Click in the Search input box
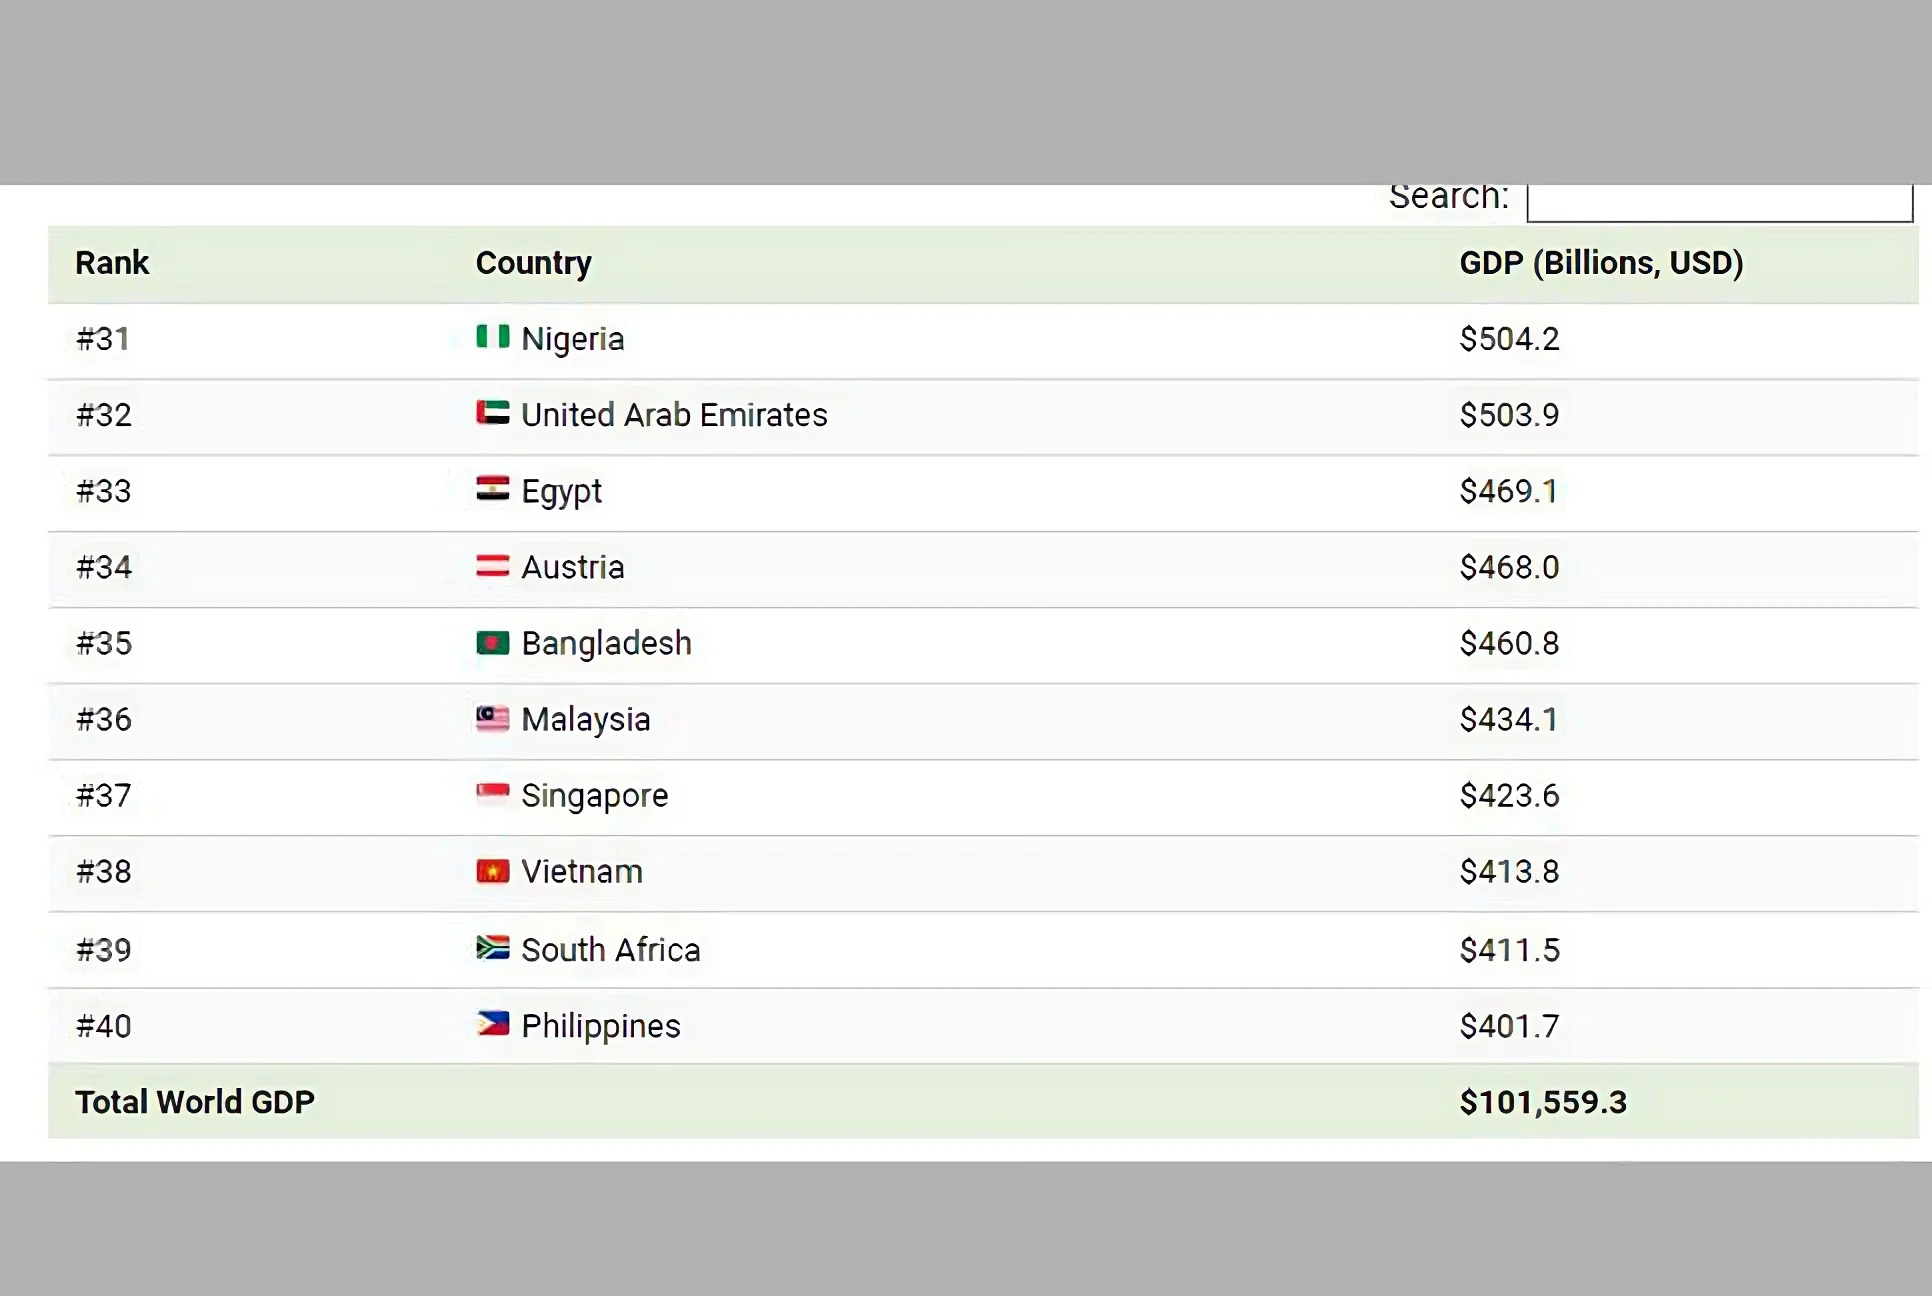The image size is (1932, 1296). [1718, 202]
